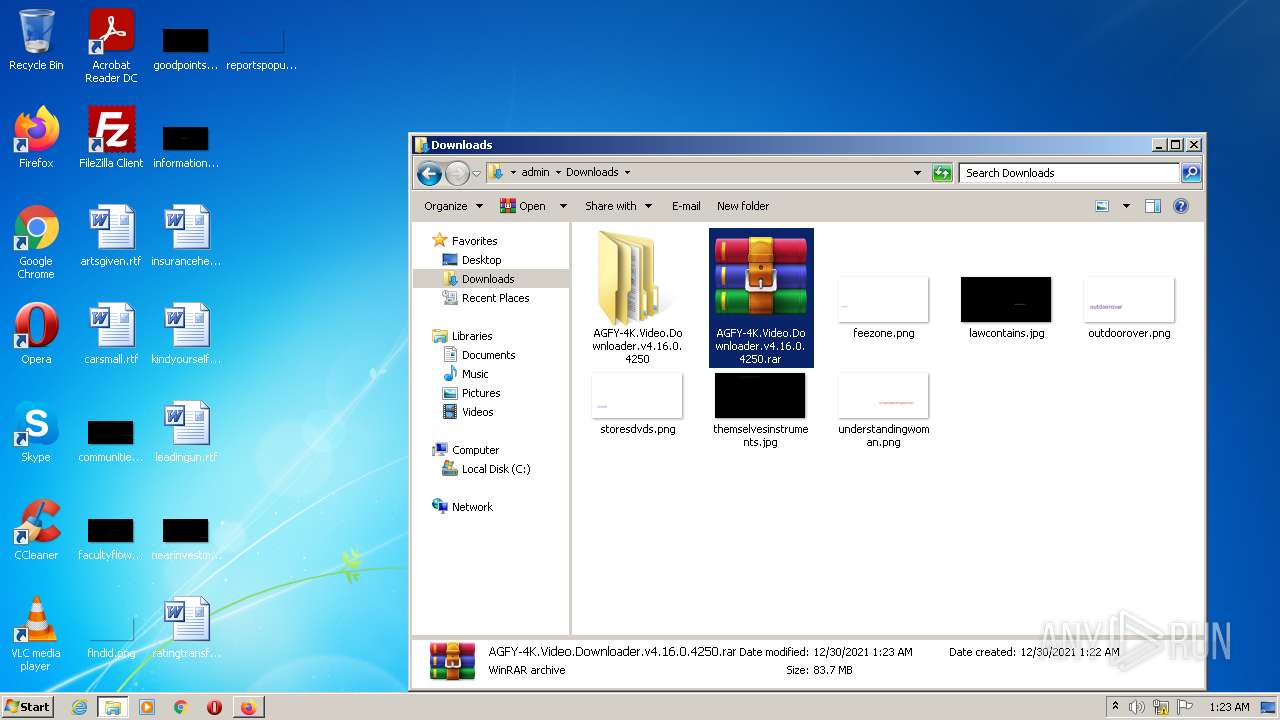The width and height of the screenshot is (1280, 720).
Task: Select kindyourself document on desktop
Action: (186, 333)
